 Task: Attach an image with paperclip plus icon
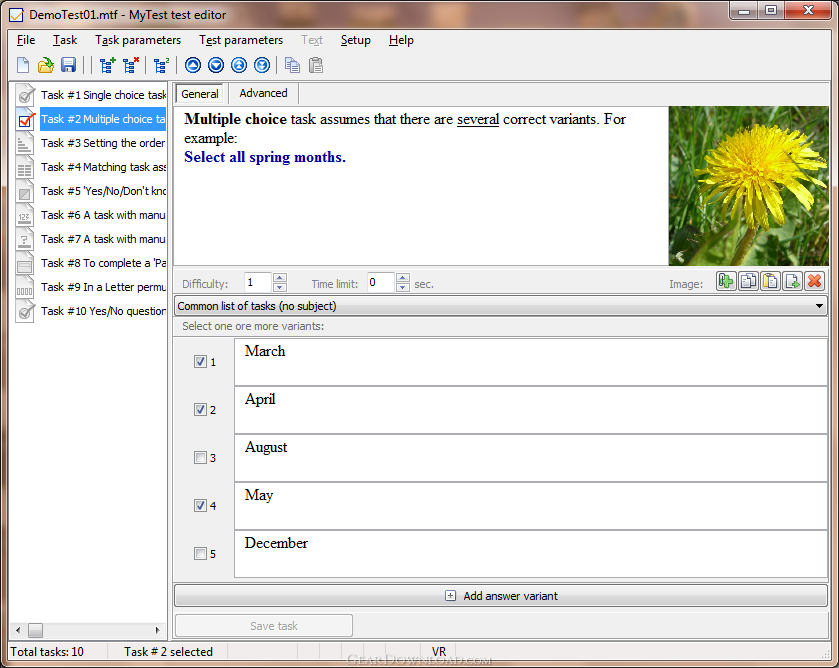(726, 281)
